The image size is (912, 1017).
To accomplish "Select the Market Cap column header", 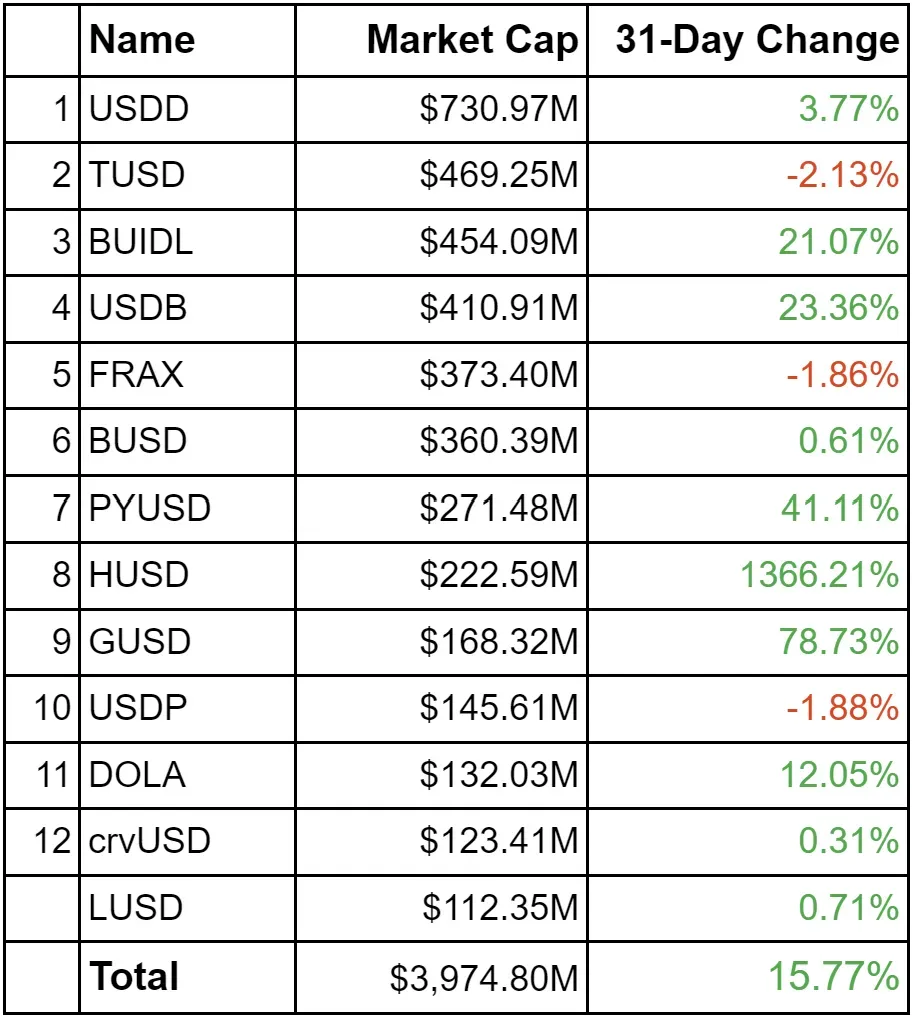I will [x=472, y=41].
